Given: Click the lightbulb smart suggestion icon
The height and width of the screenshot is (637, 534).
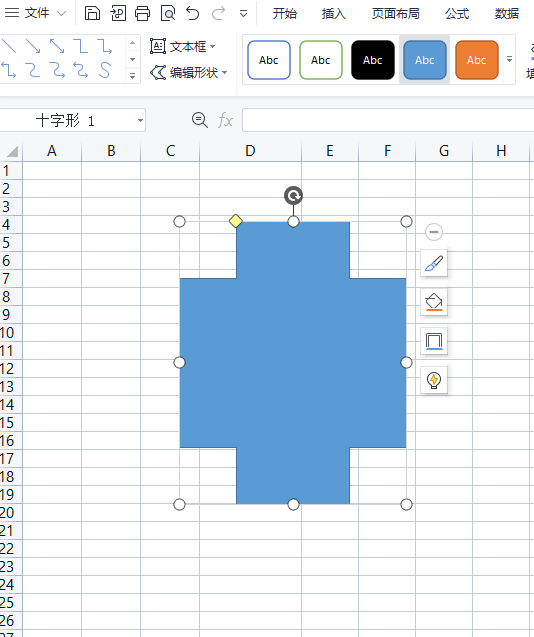Looking at the screenshot, I should [x=434, y=380].
